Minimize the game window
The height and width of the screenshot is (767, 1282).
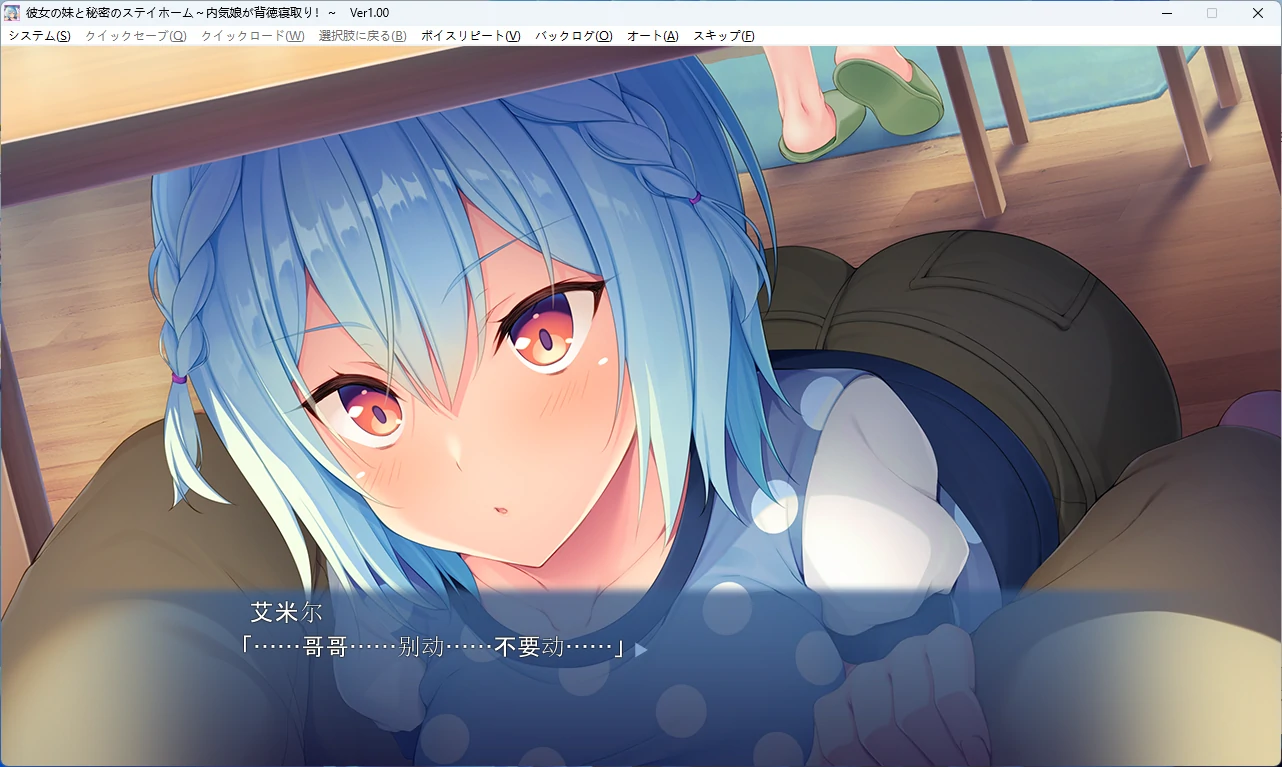(1167, 13)
